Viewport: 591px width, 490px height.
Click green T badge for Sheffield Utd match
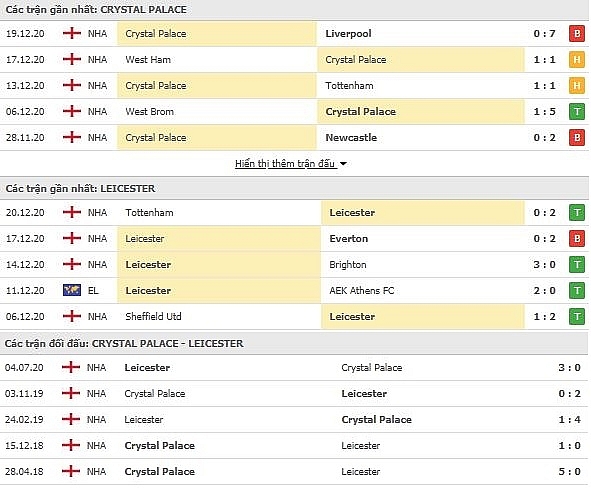click(x=577, y=317)
